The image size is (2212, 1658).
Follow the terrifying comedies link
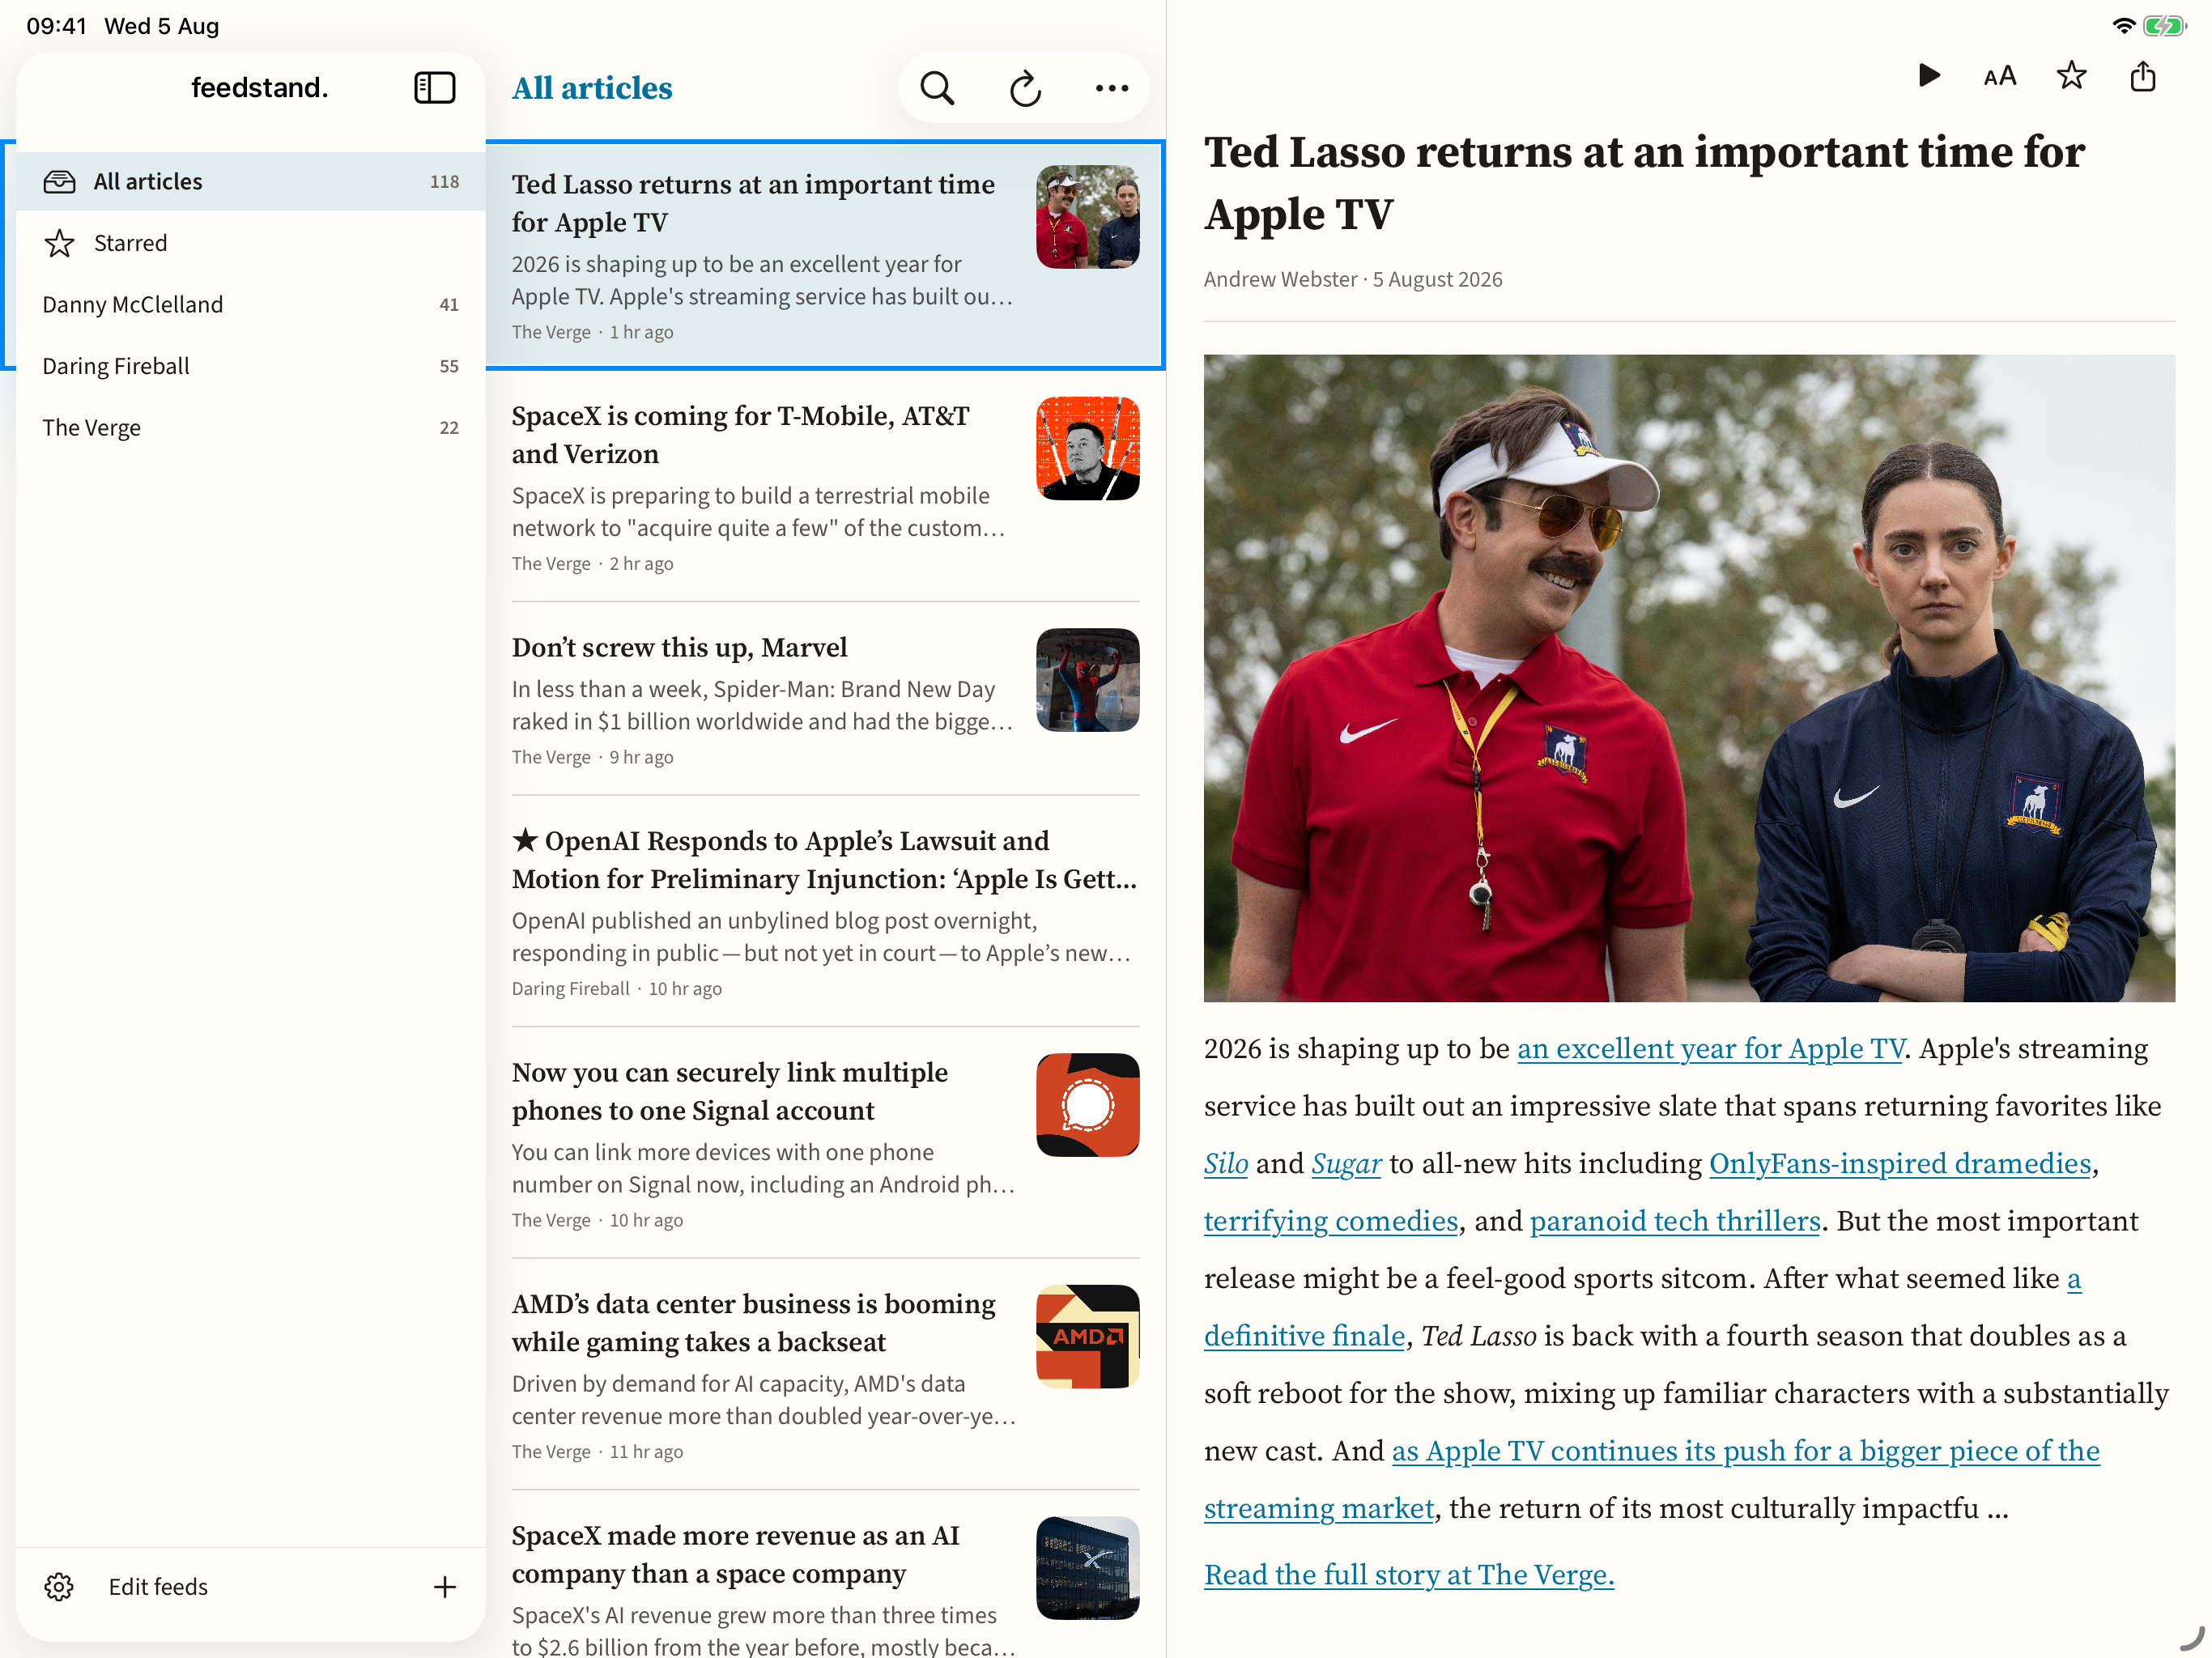click(x=1330, y=1221)
